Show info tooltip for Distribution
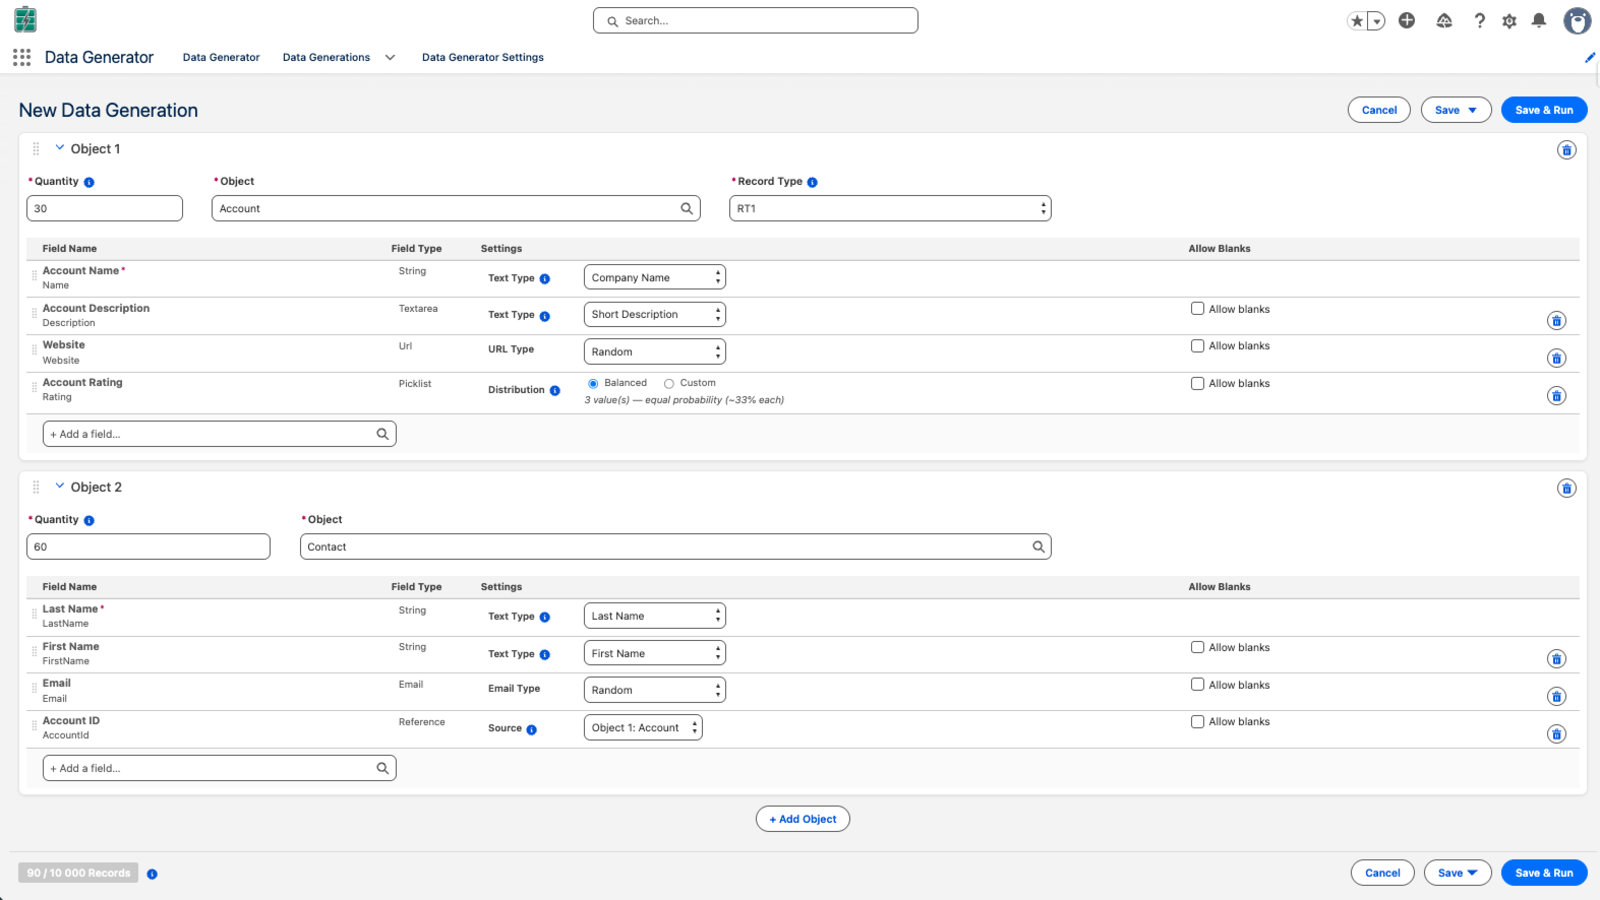This screenshot has width=1600, height=900. click(555, 390)
